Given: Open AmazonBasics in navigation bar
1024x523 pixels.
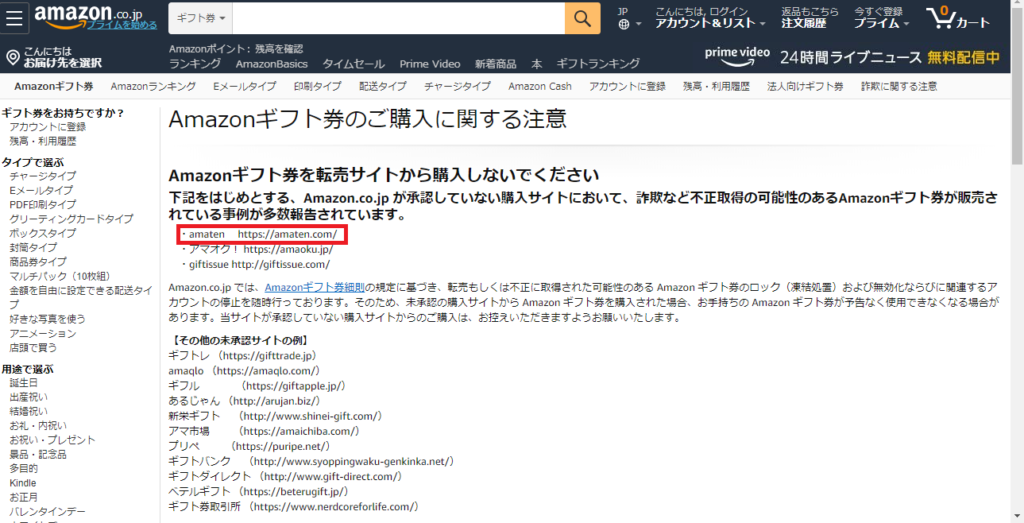Looking at the screenshot, I should tap(272, 64).
